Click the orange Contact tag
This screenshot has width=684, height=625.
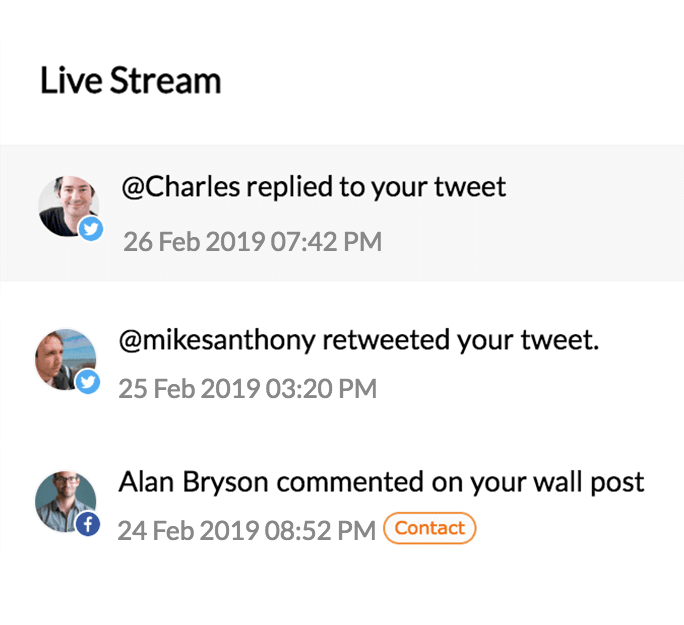pyautogui.click(x=429, y=528)
